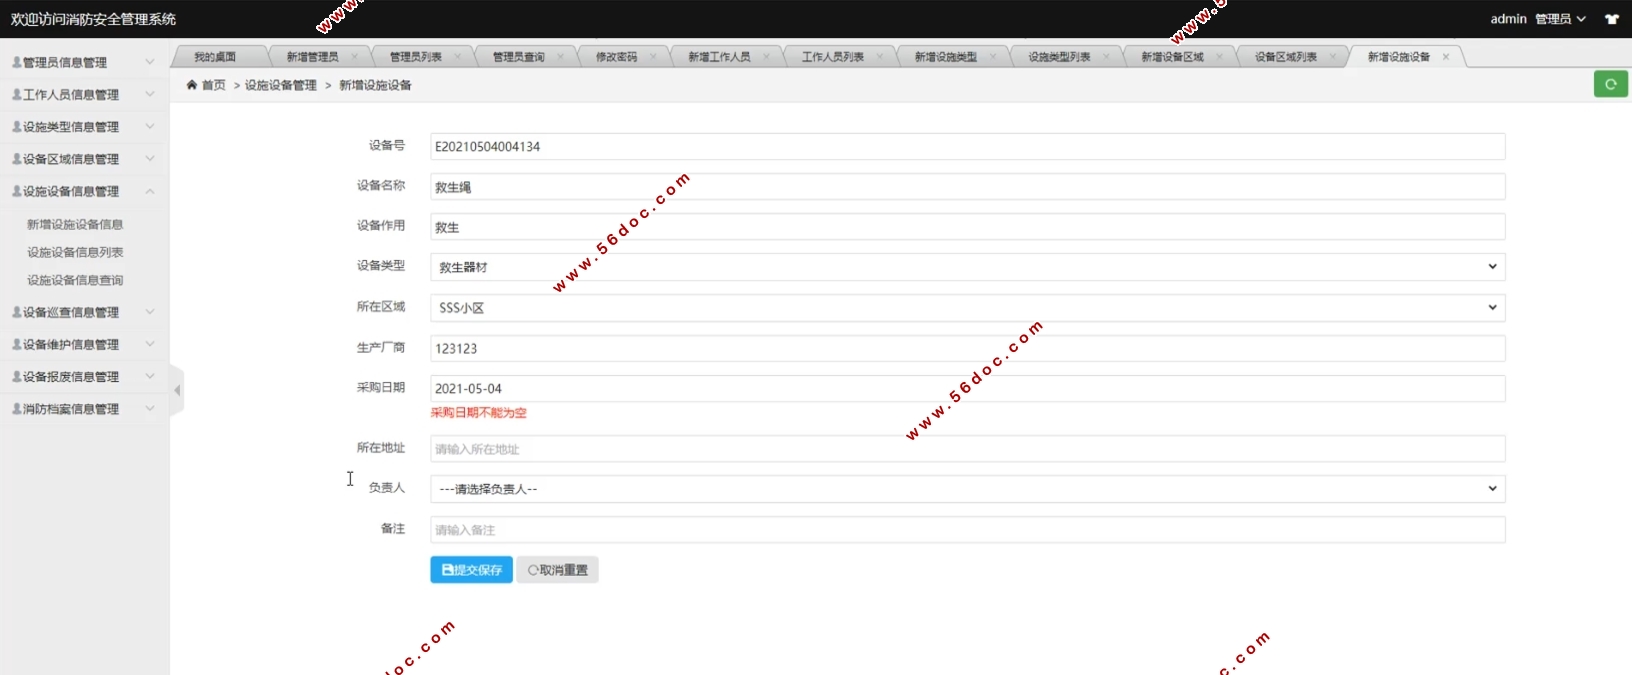Click the home icon in breadcrumb
The image size is (1632, 675).
click(192, 85)
